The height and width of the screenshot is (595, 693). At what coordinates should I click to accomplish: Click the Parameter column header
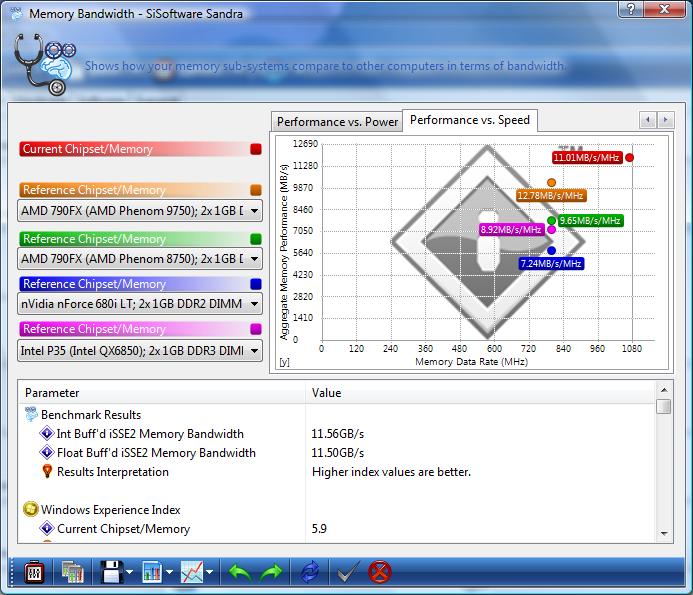point(162,393)
